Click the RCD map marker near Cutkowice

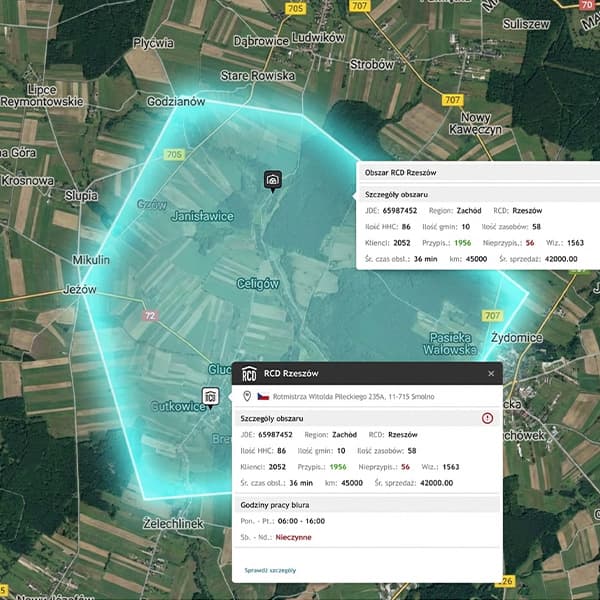click(211, 397)
